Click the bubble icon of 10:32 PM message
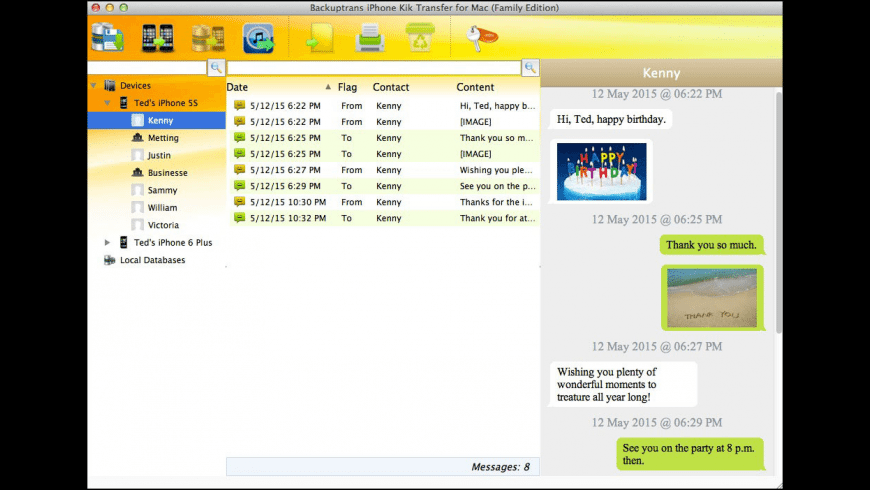The image size is (870, 490). pyautogui.click(x=239, y=218)
